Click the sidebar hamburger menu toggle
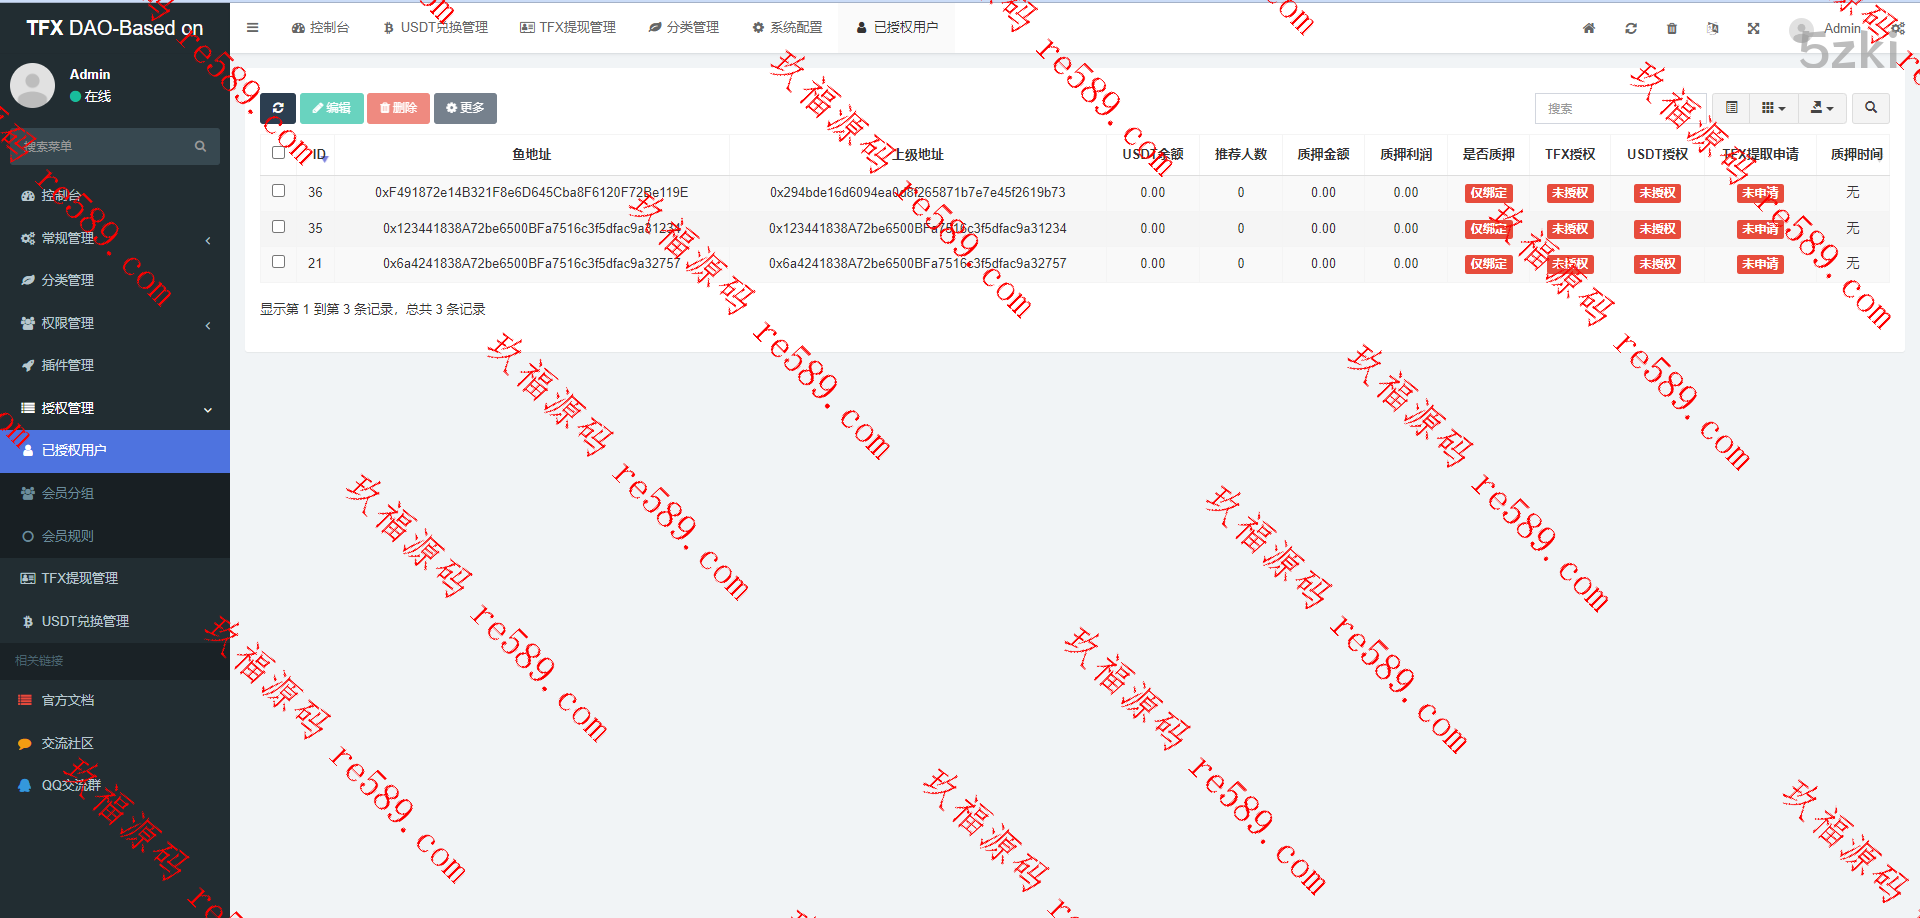Image resolution: width=1920 pixels, height=918 pixels. [252, 28]
